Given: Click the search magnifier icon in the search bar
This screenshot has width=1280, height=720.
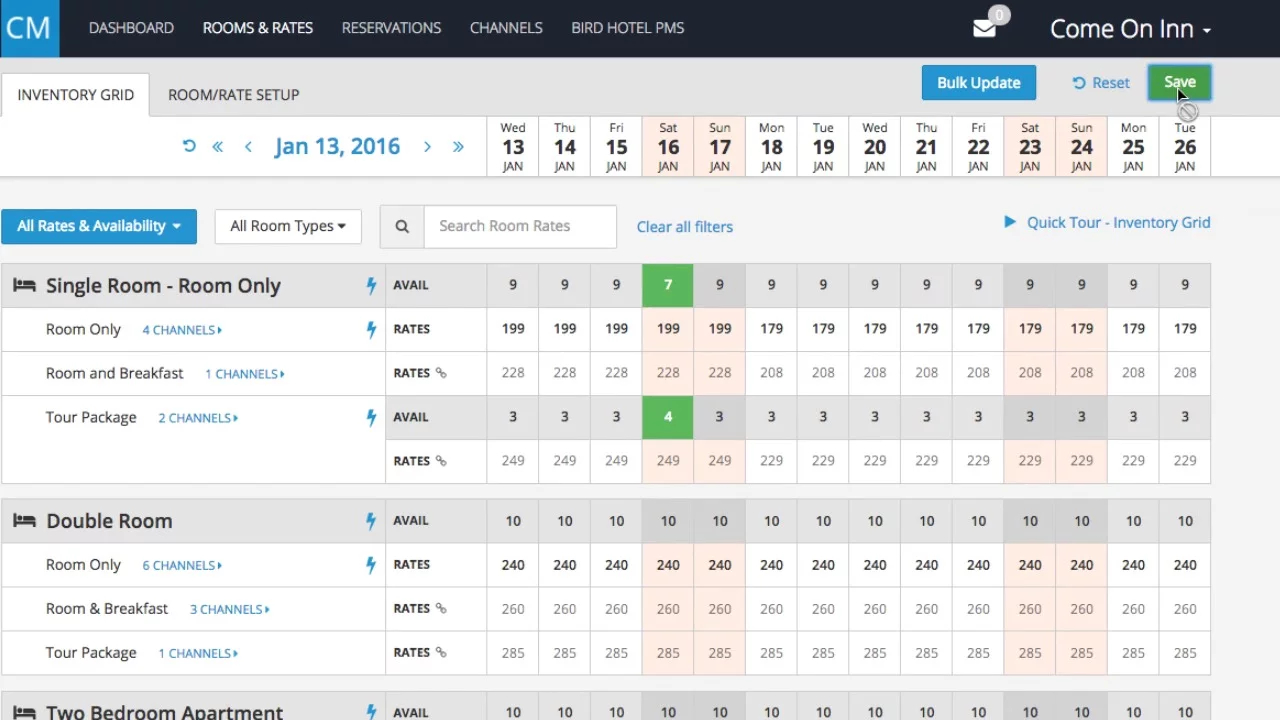Looking at the screenshot, I should pos(402,226).
